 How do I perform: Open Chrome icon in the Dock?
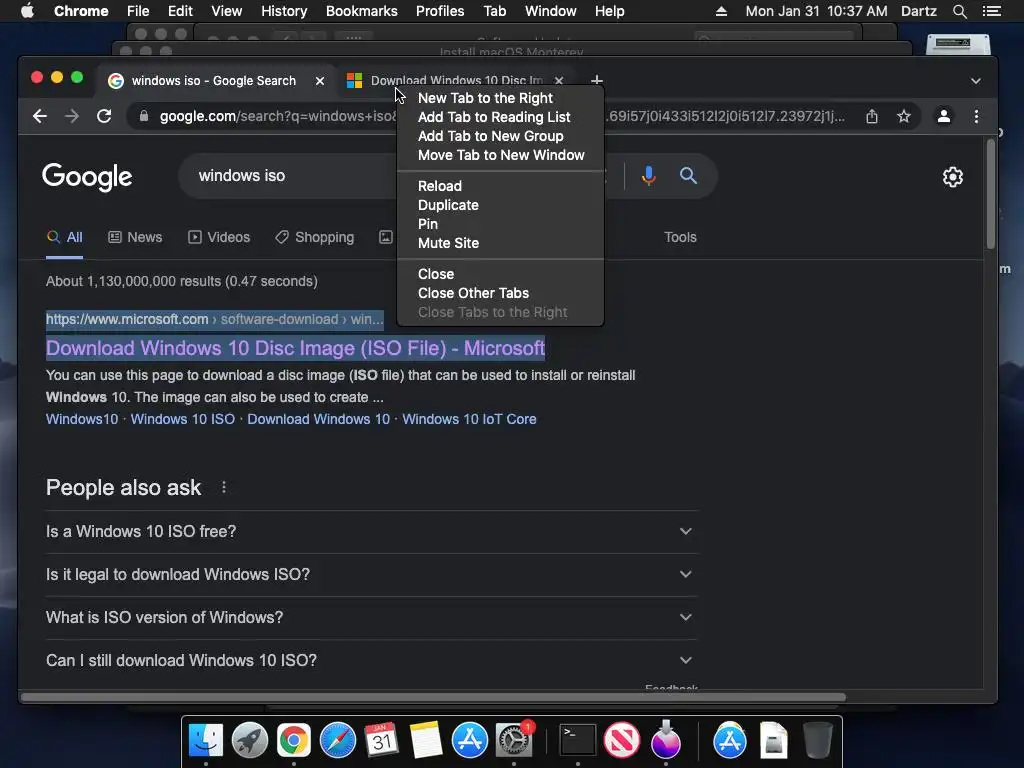pos(294,741)
